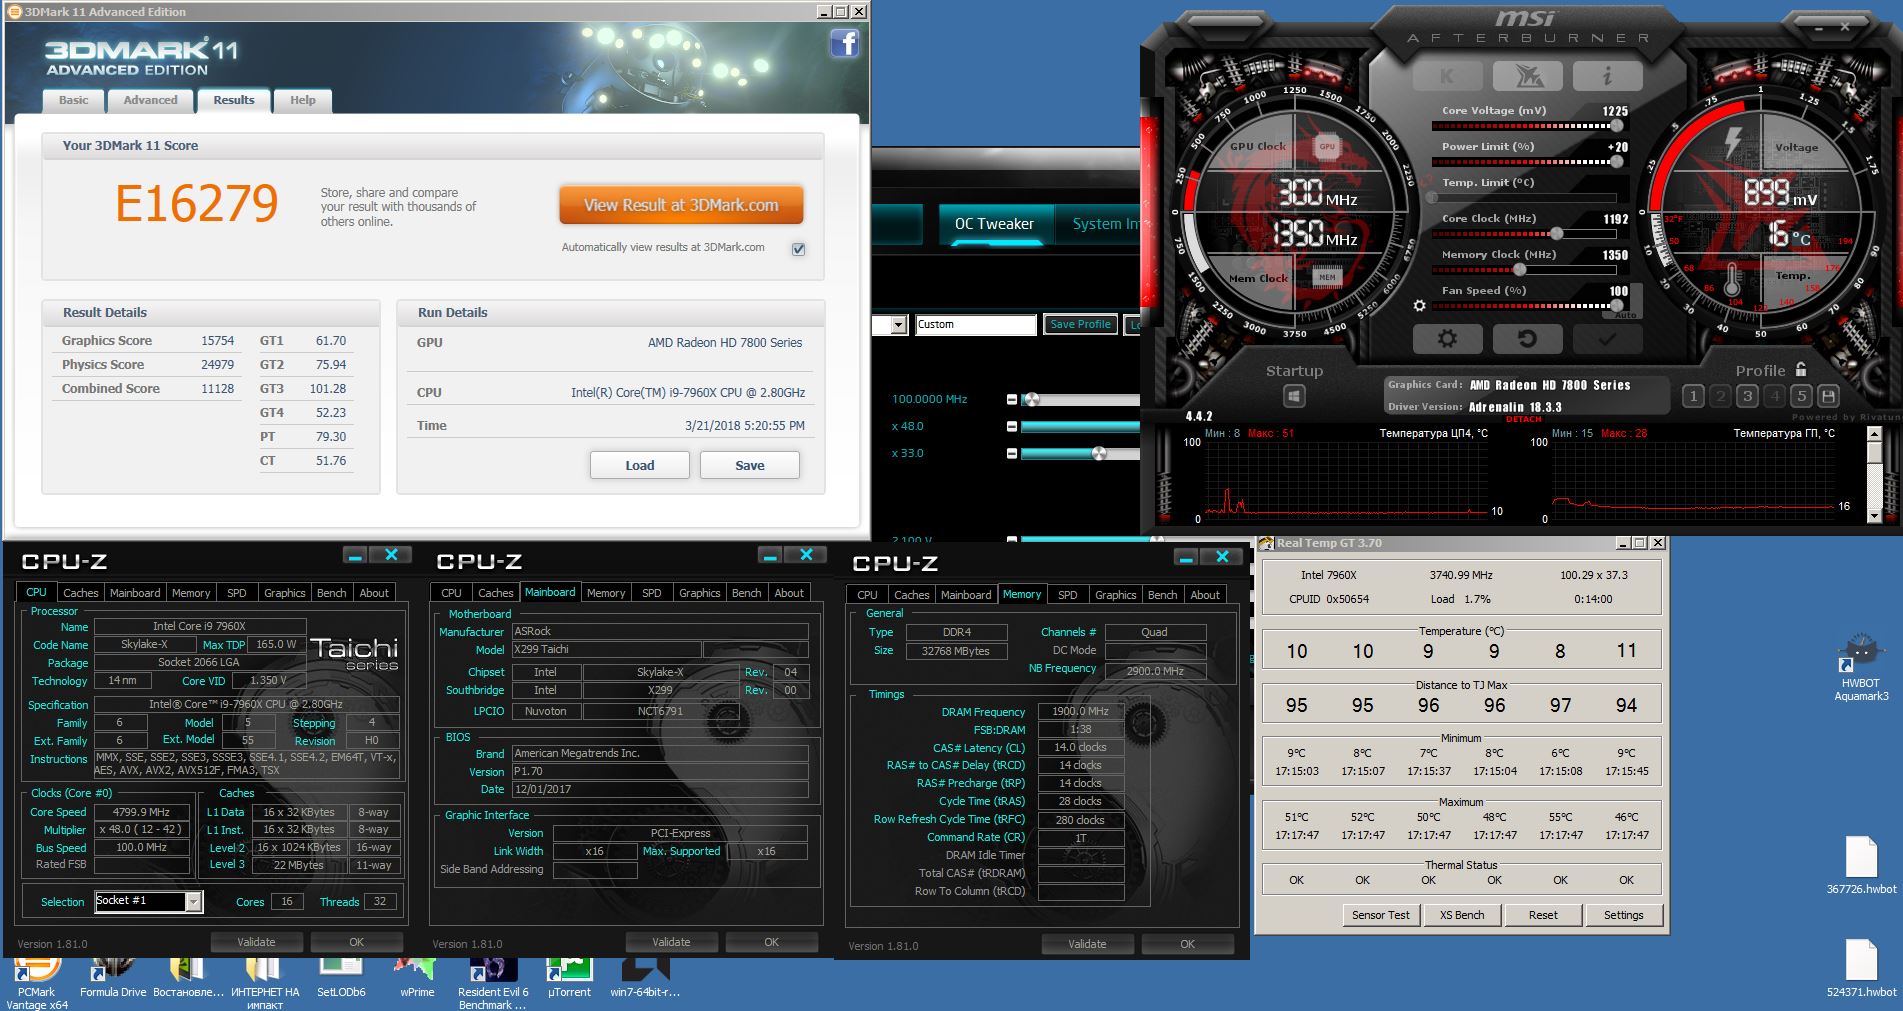The width and height of the screenshot is (1903, 1011).
Task: Click OK in the Memory CPU-Z window
Action: (1187, 944)
